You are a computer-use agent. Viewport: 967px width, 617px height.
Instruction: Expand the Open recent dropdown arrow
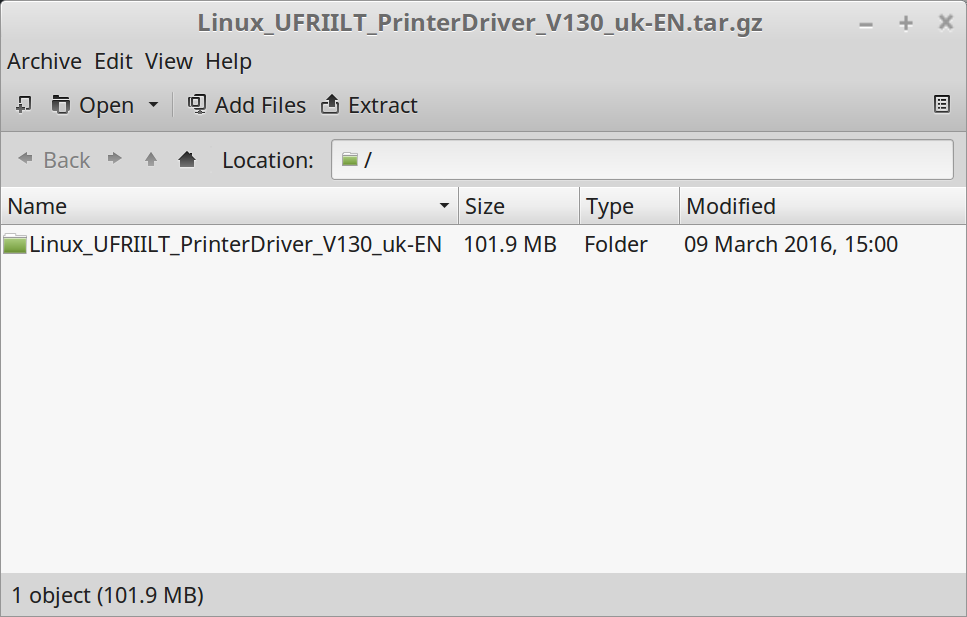(153, 105)
